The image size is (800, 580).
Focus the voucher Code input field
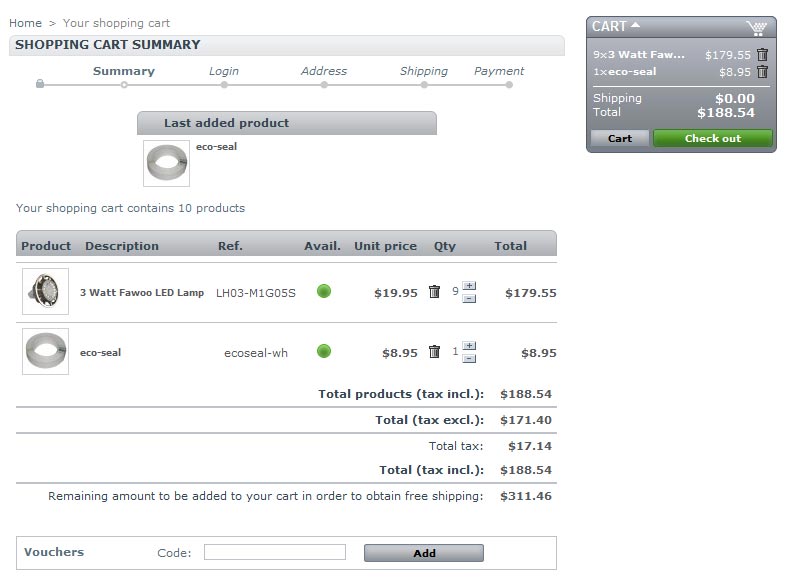(x=275, y=552)
